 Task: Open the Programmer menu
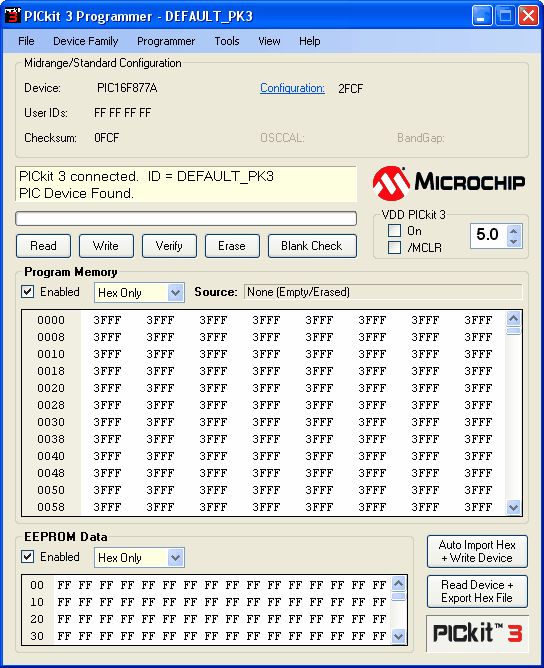(x=166, y=41)
